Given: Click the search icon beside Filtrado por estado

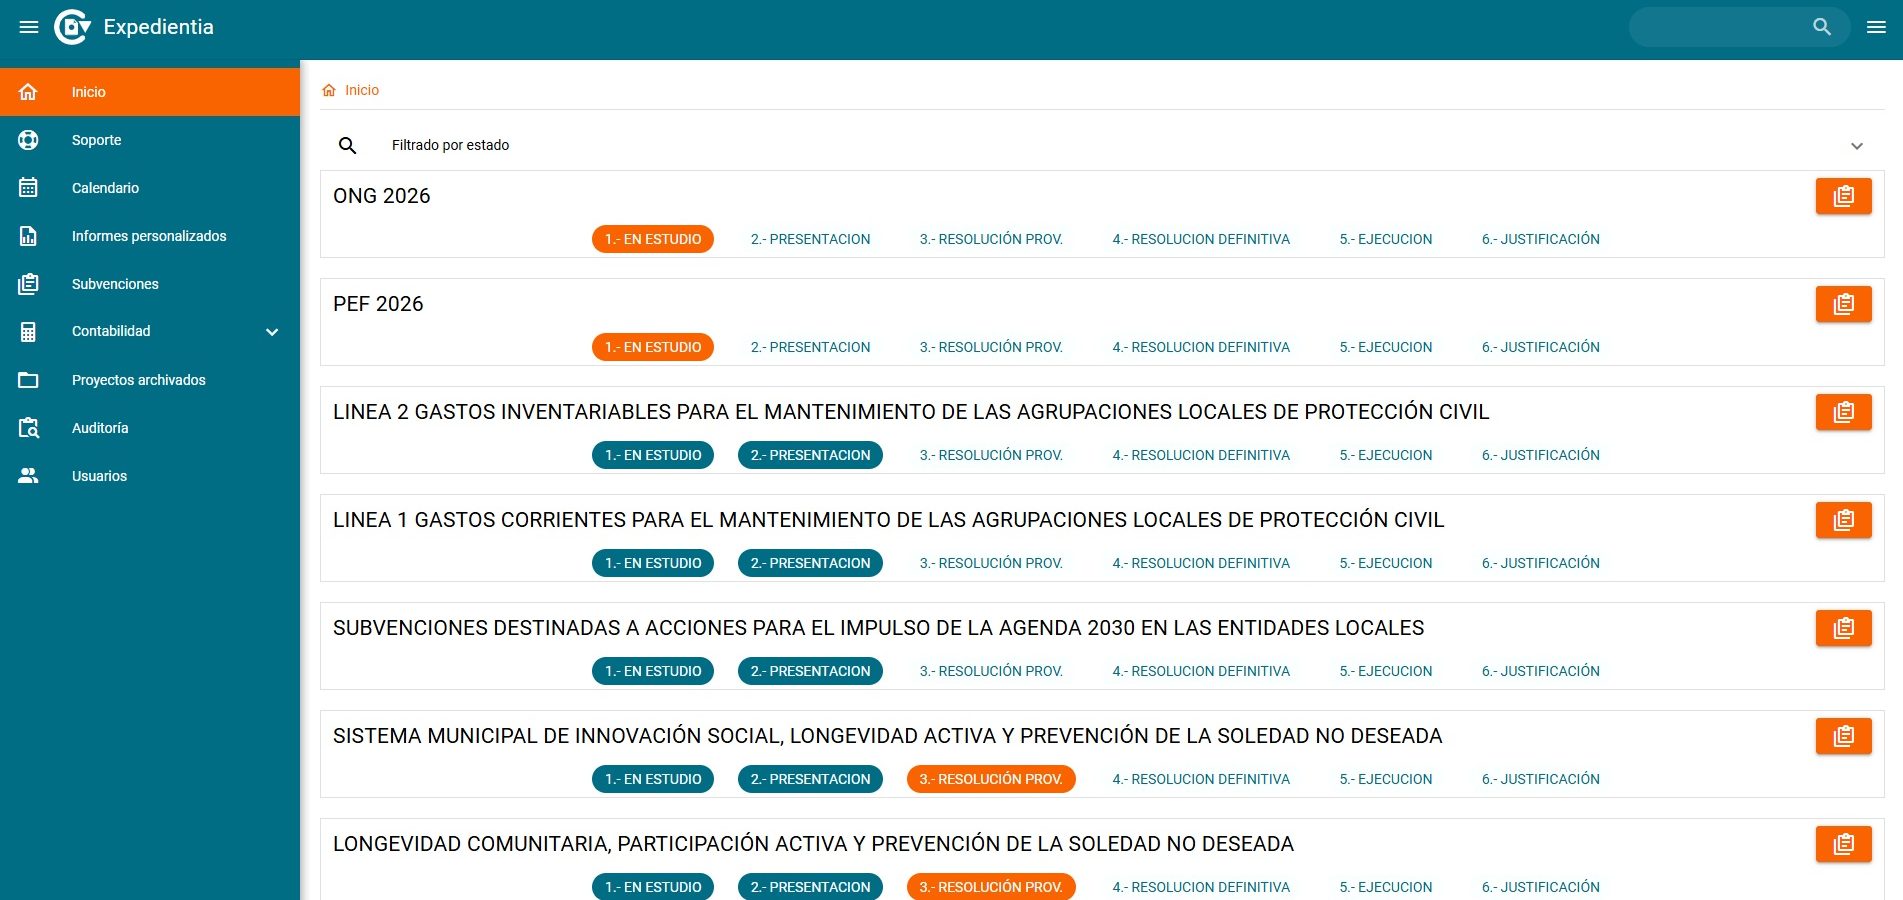Looking at the screenshot, I should click(347, 146).
